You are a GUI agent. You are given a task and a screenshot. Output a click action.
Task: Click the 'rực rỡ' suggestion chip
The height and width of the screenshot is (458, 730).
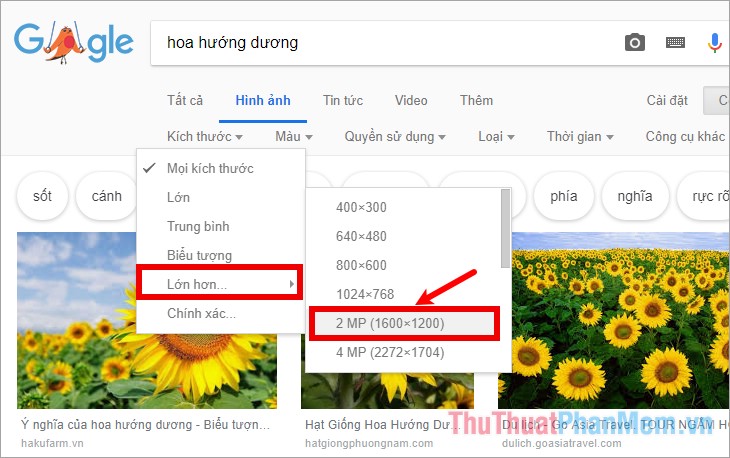click(704, 196)
